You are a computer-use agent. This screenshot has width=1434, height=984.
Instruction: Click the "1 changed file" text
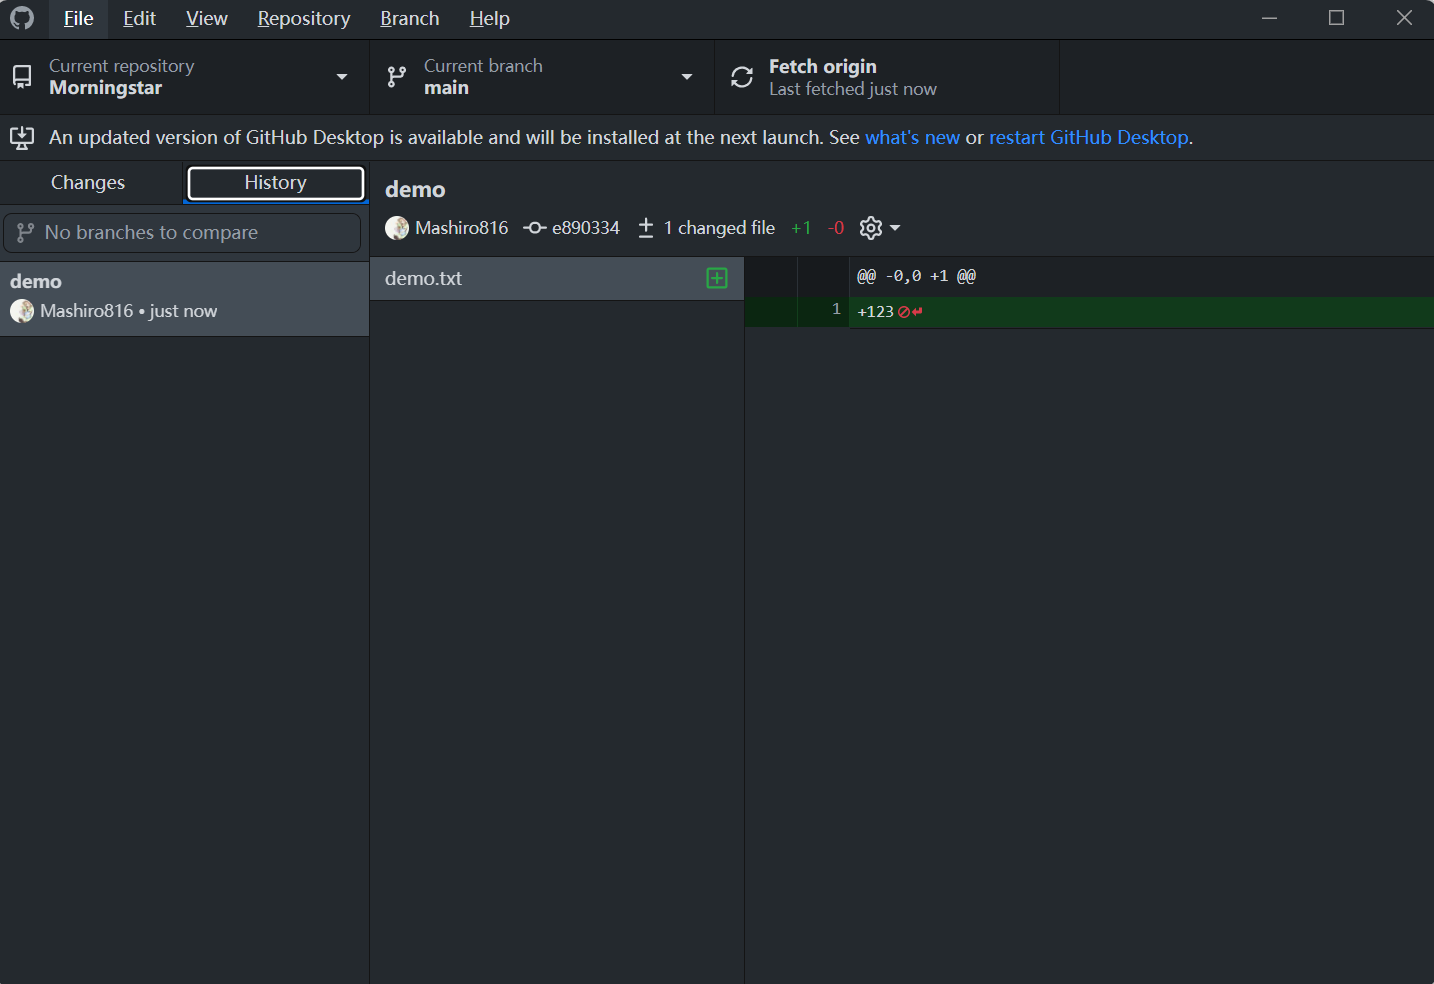click(719, 228)
